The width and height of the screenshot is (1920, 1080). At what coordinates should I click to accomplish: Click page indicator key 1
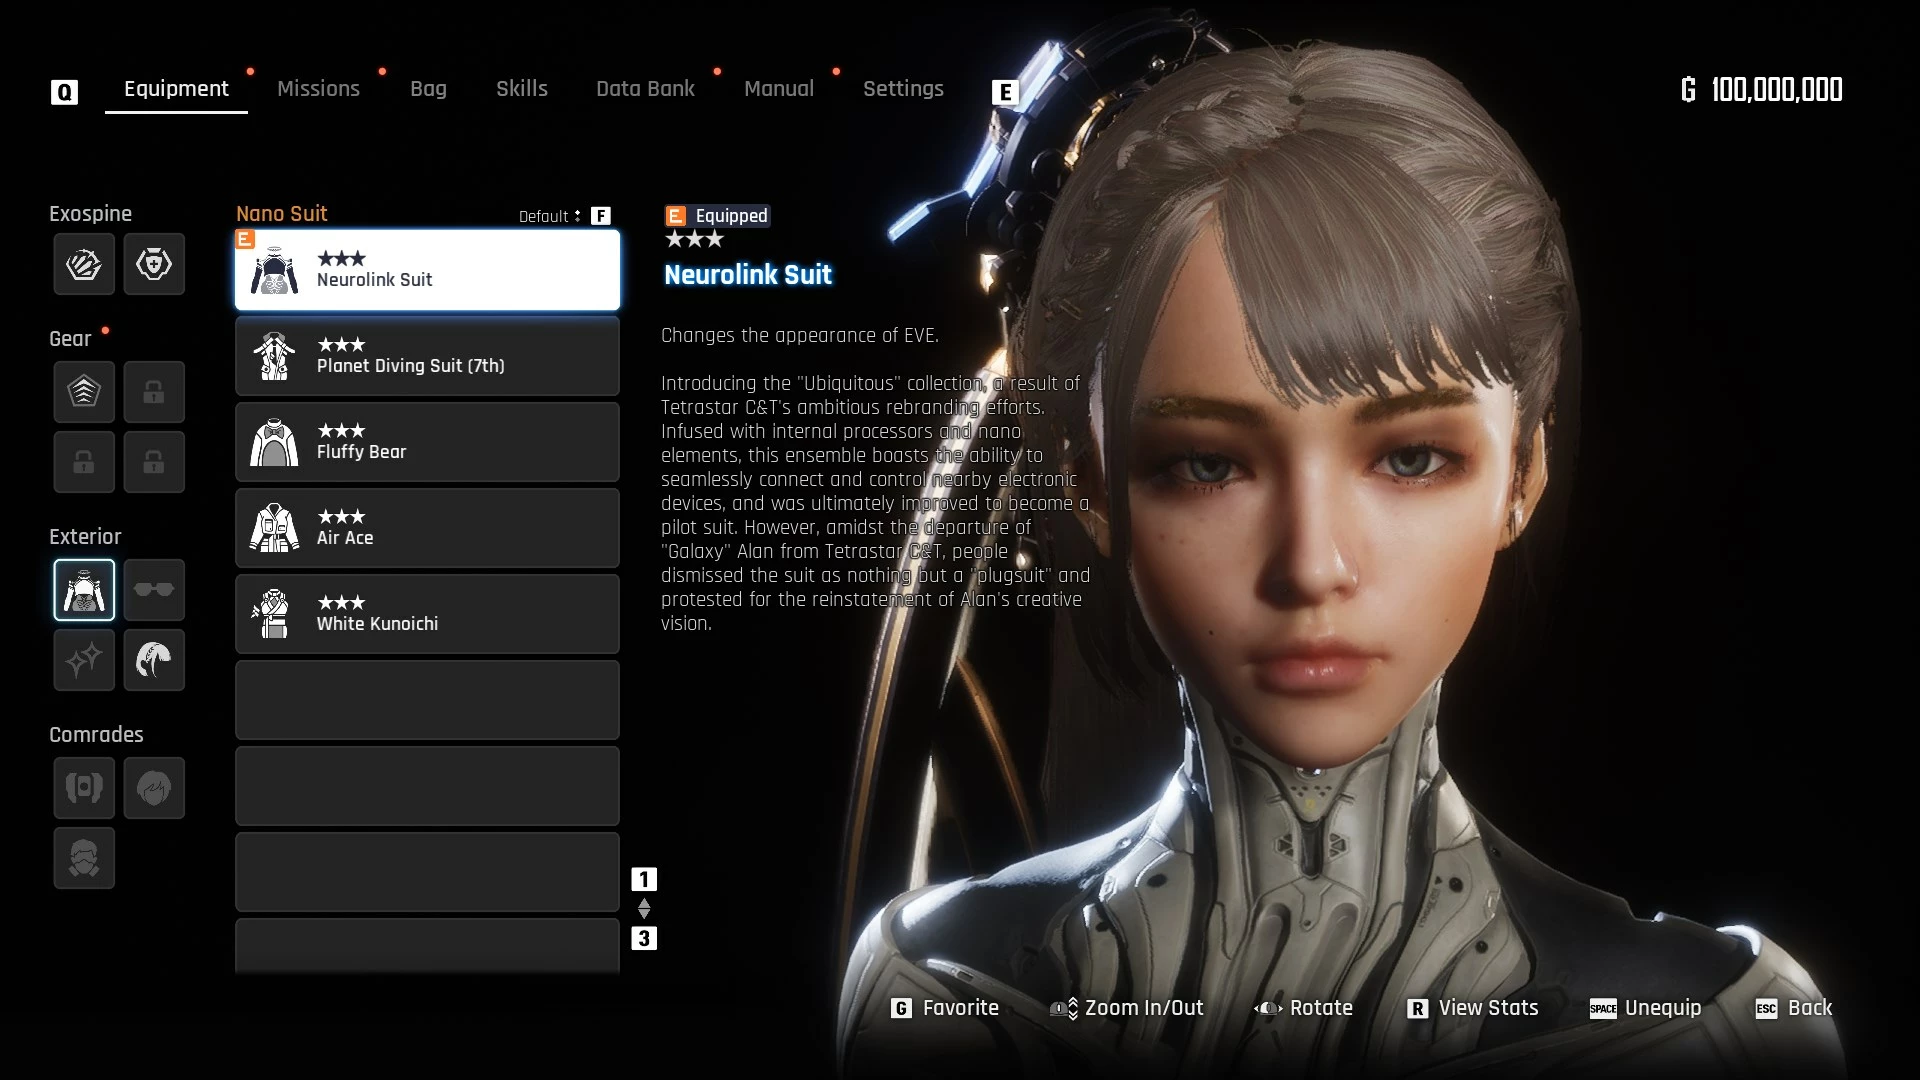pyautogui.click(x=644, y=879)
